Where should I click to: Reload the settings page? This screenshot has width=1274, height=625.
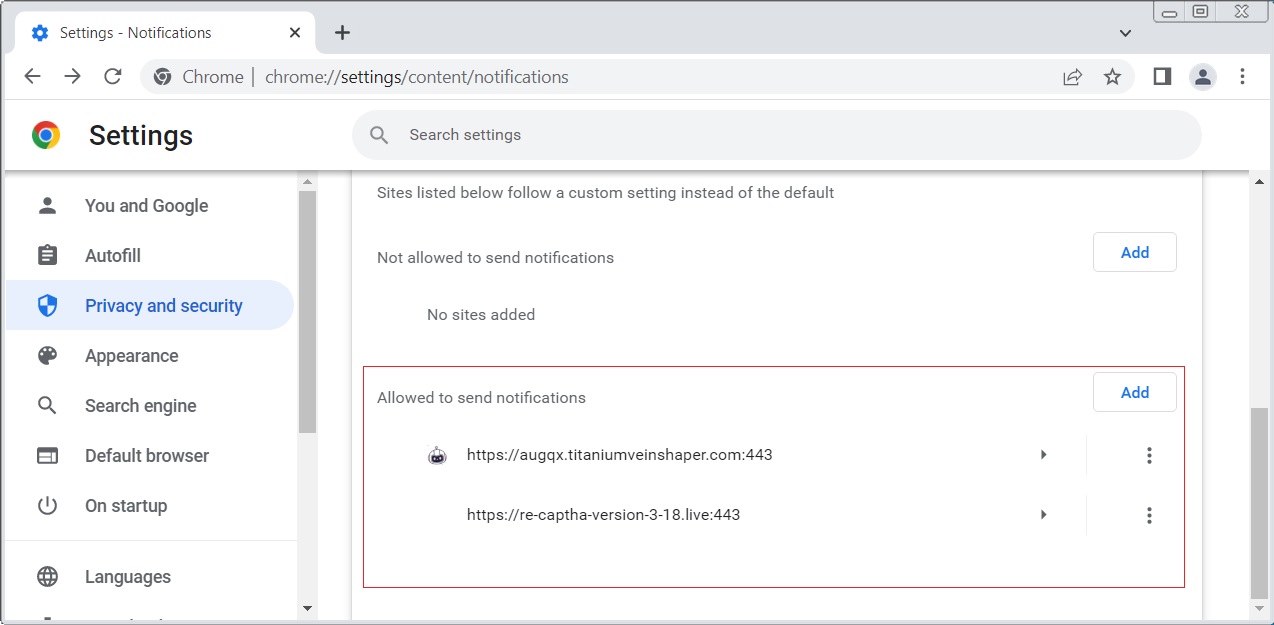click(113, 77)
